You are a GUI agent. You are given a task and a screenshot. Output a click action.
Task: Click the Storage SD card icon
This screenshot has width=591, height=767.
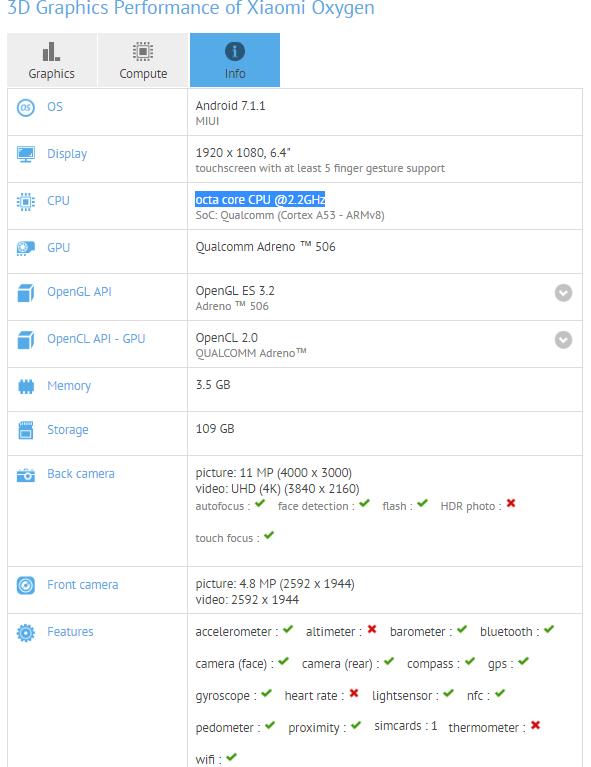click(x=26, y=430)
